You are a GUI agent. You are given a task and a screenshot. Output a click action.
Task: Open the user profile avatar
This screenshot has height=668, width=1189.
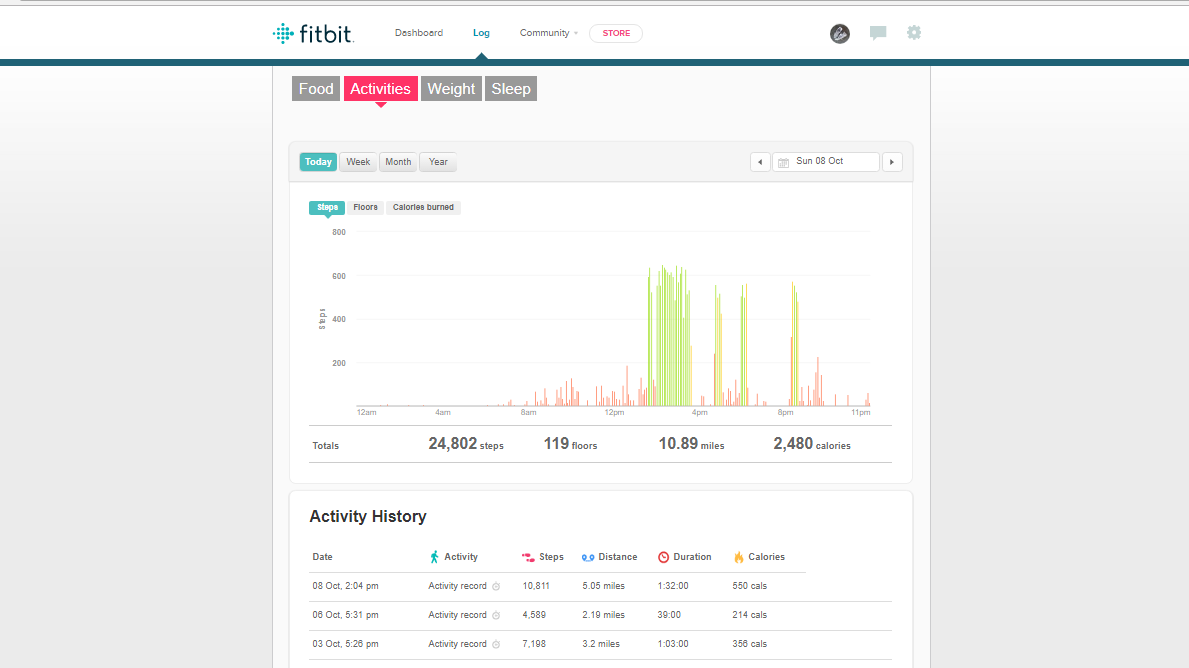coord(840,34)
